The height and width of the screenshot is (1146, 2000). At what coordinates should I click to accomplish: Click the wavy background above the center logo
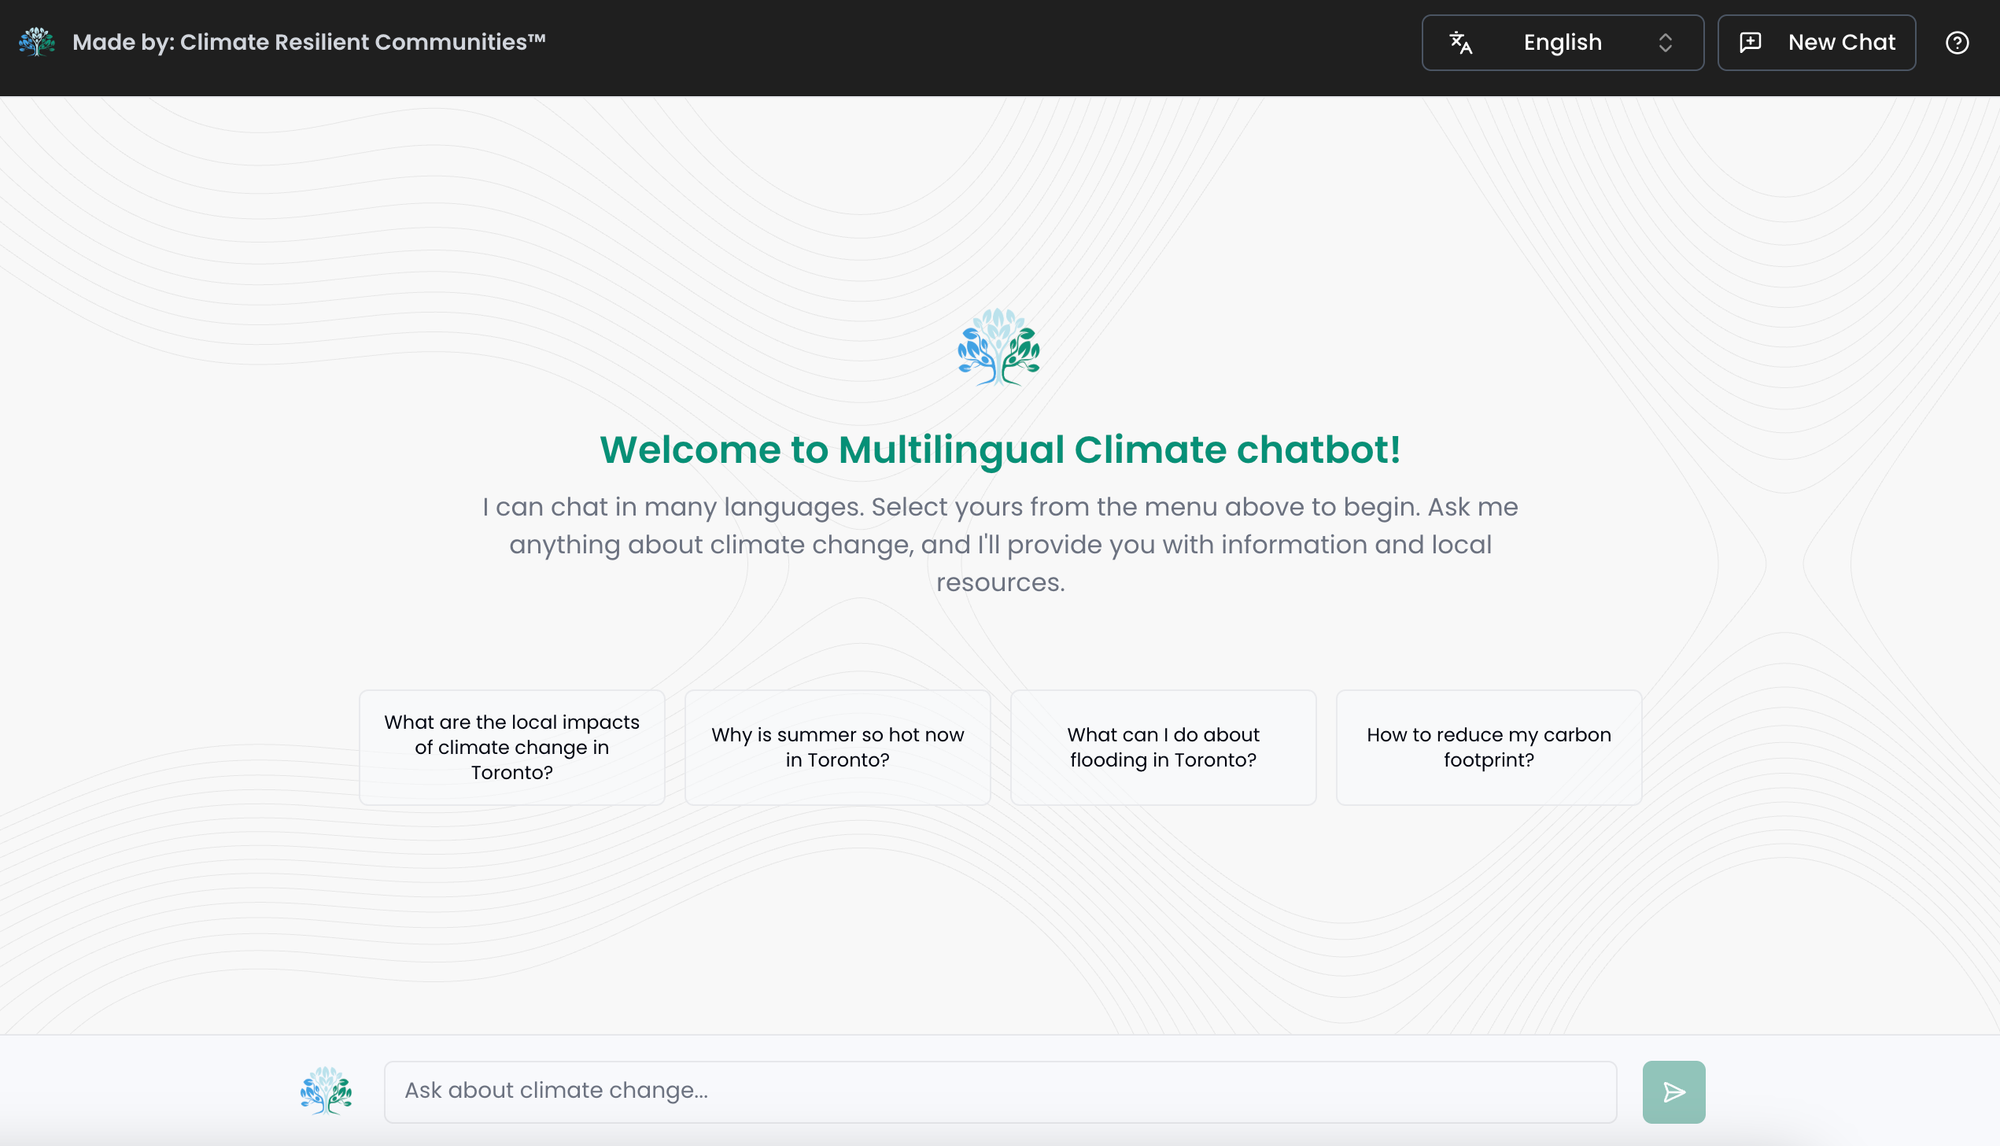coord(1000,200)
